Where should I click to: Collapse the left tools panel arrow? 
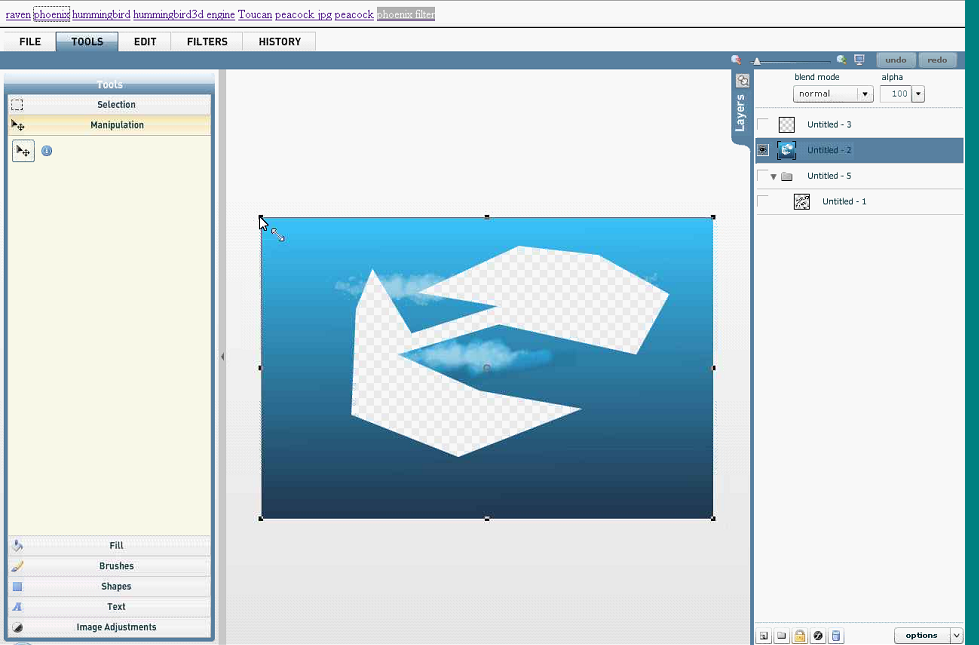pyautogui.click(x=222, y=357)
